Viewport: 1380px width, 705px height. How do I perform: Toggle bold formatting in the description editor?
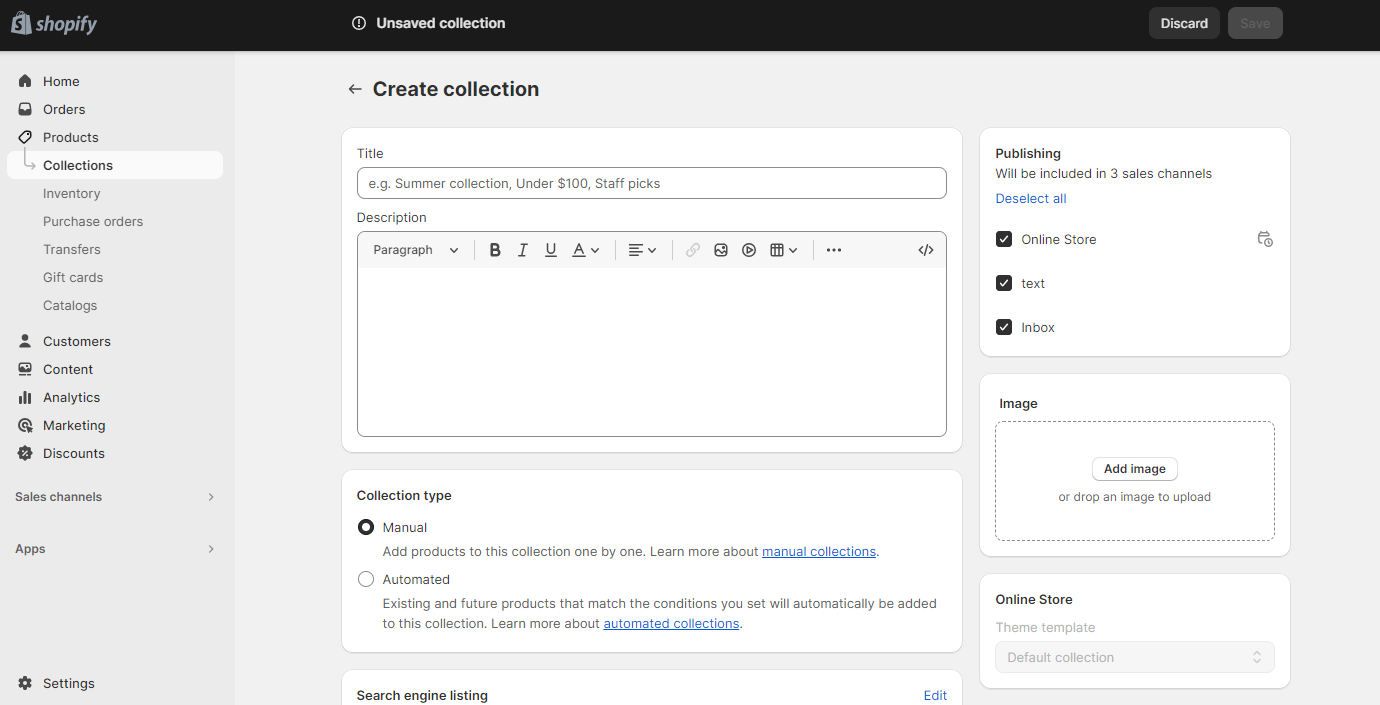click(495, 249)
